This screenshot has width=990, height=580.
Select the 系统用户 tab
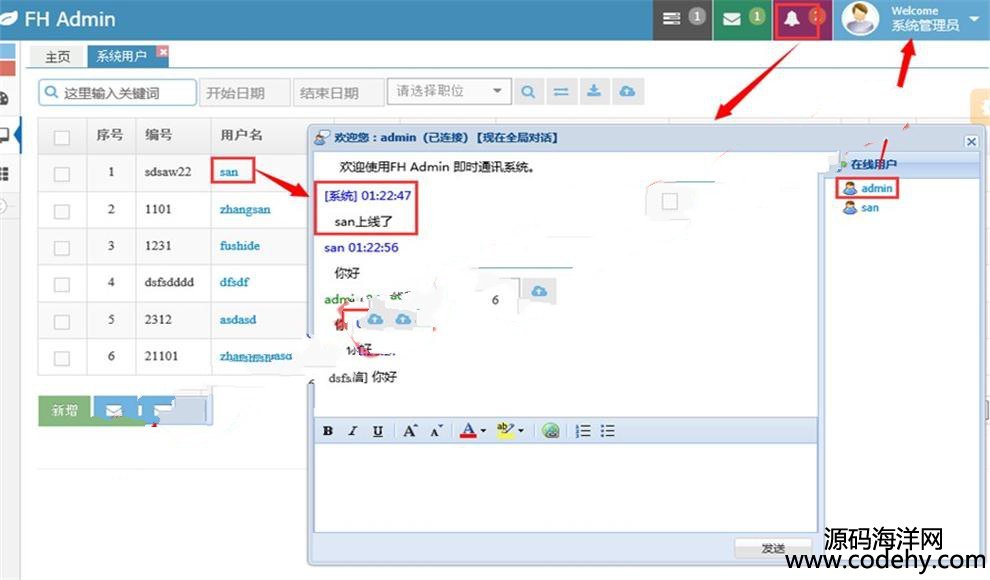[x=121, y=57]
